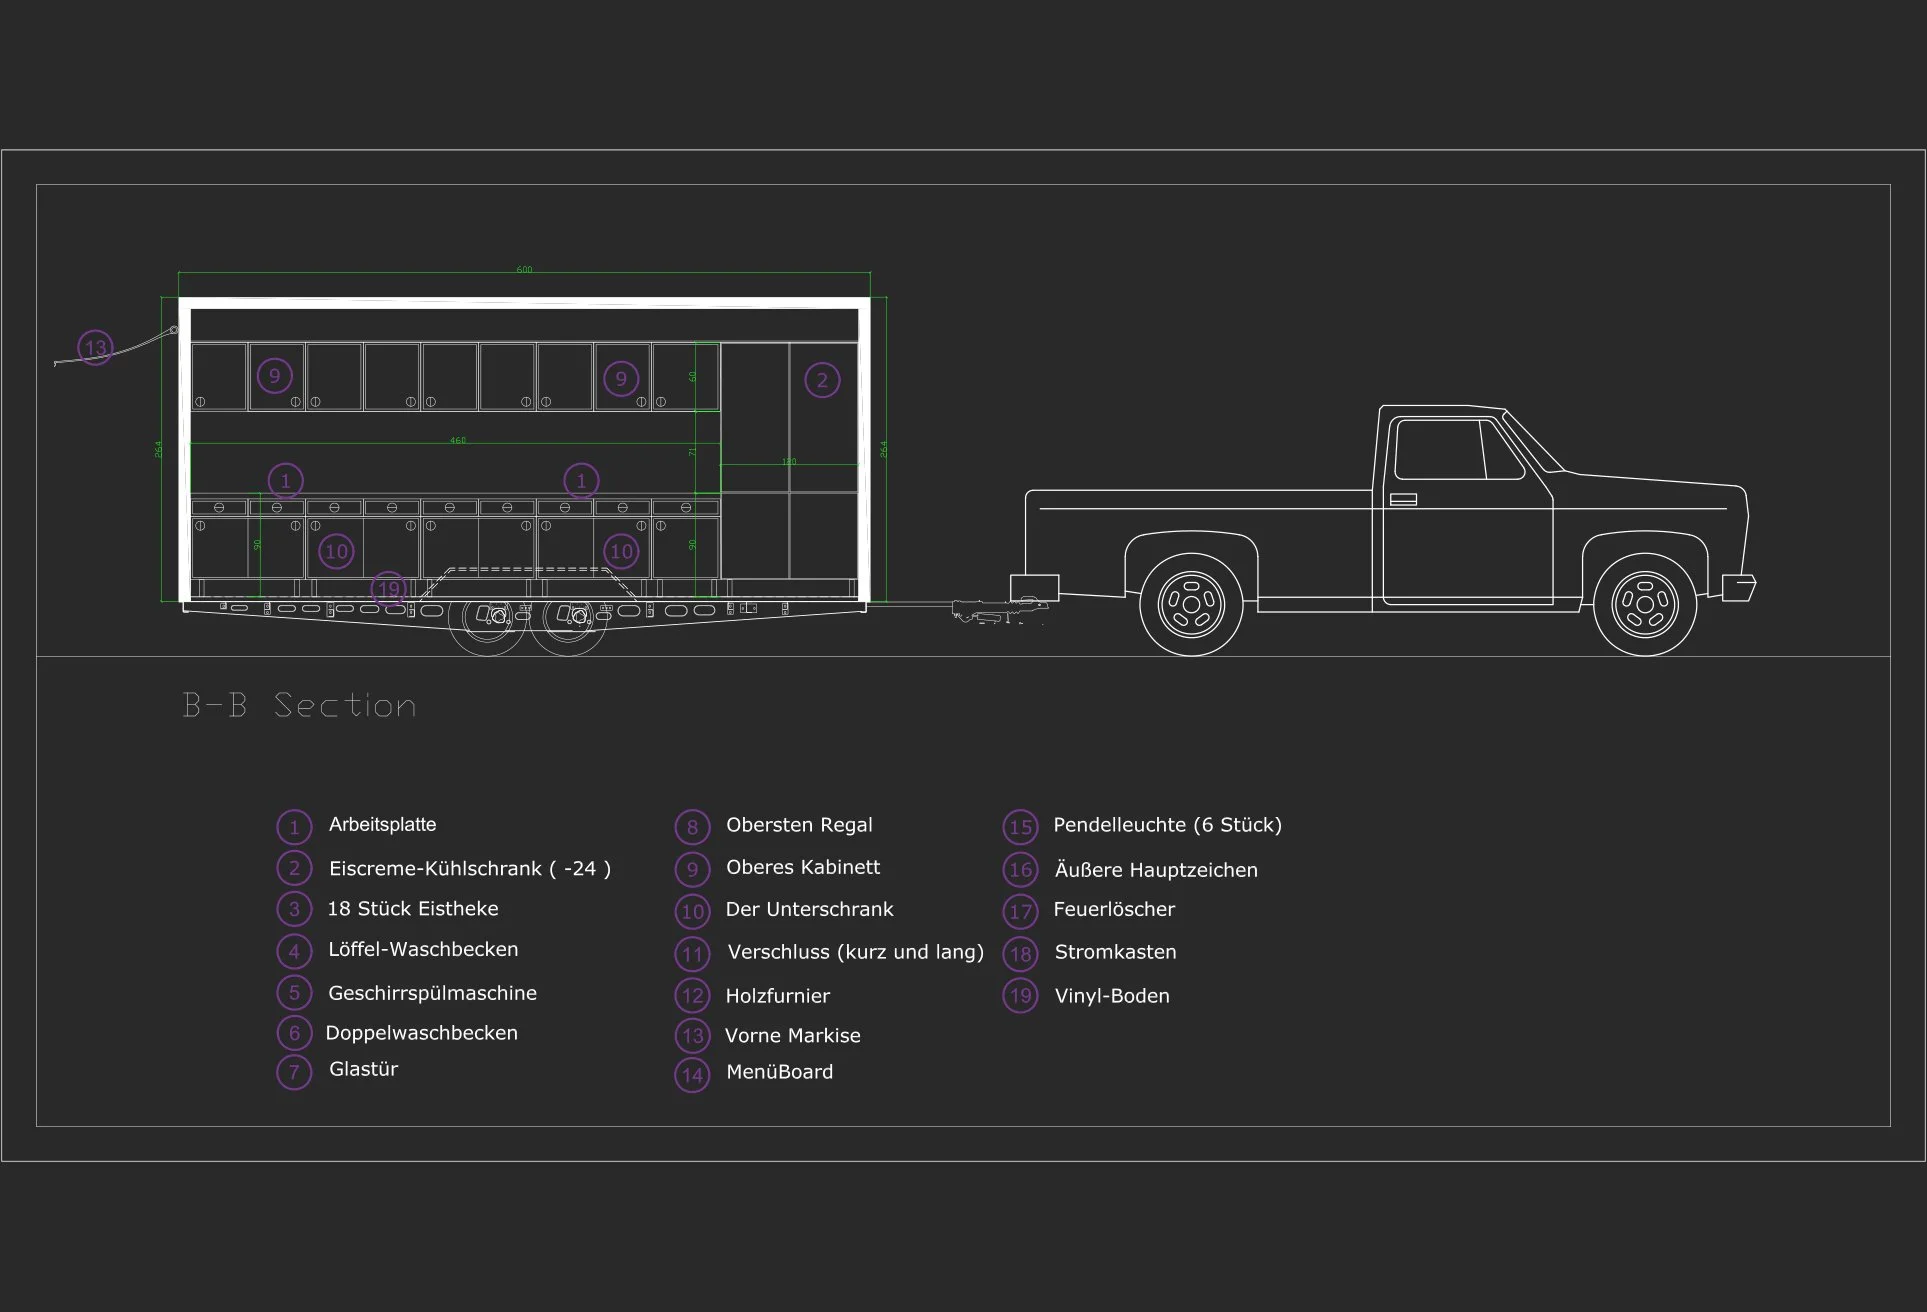Select the pickup truck's front wheel
This screenshot has width=1927, height=1312.
(1644, 605)
